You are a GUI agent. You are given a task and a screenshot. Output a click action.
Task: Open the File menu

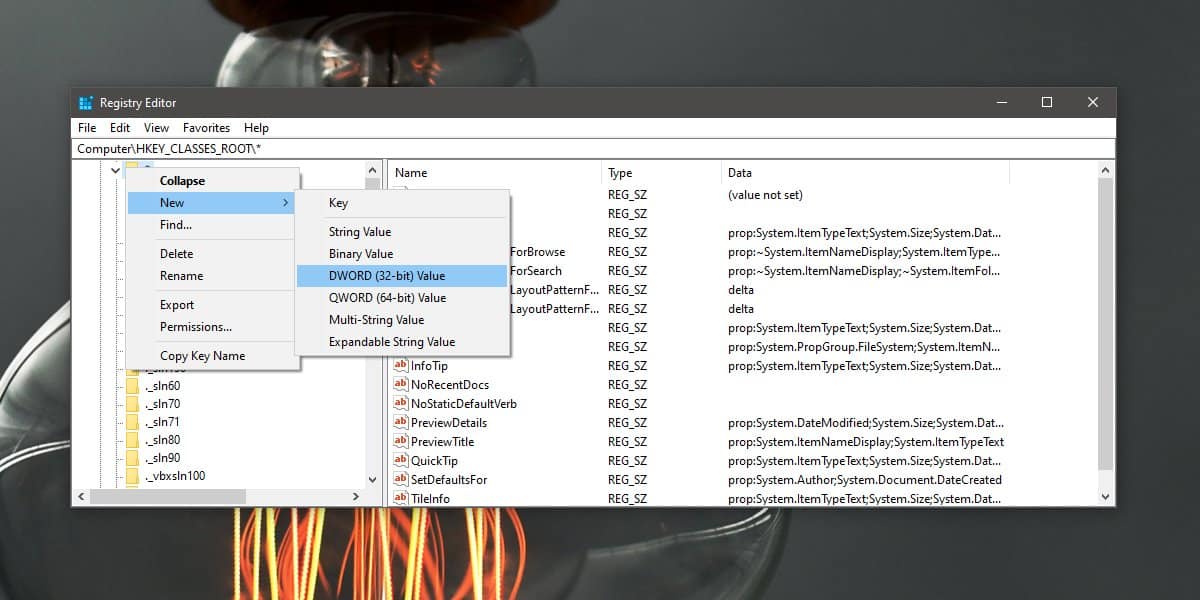pos(87,128)
